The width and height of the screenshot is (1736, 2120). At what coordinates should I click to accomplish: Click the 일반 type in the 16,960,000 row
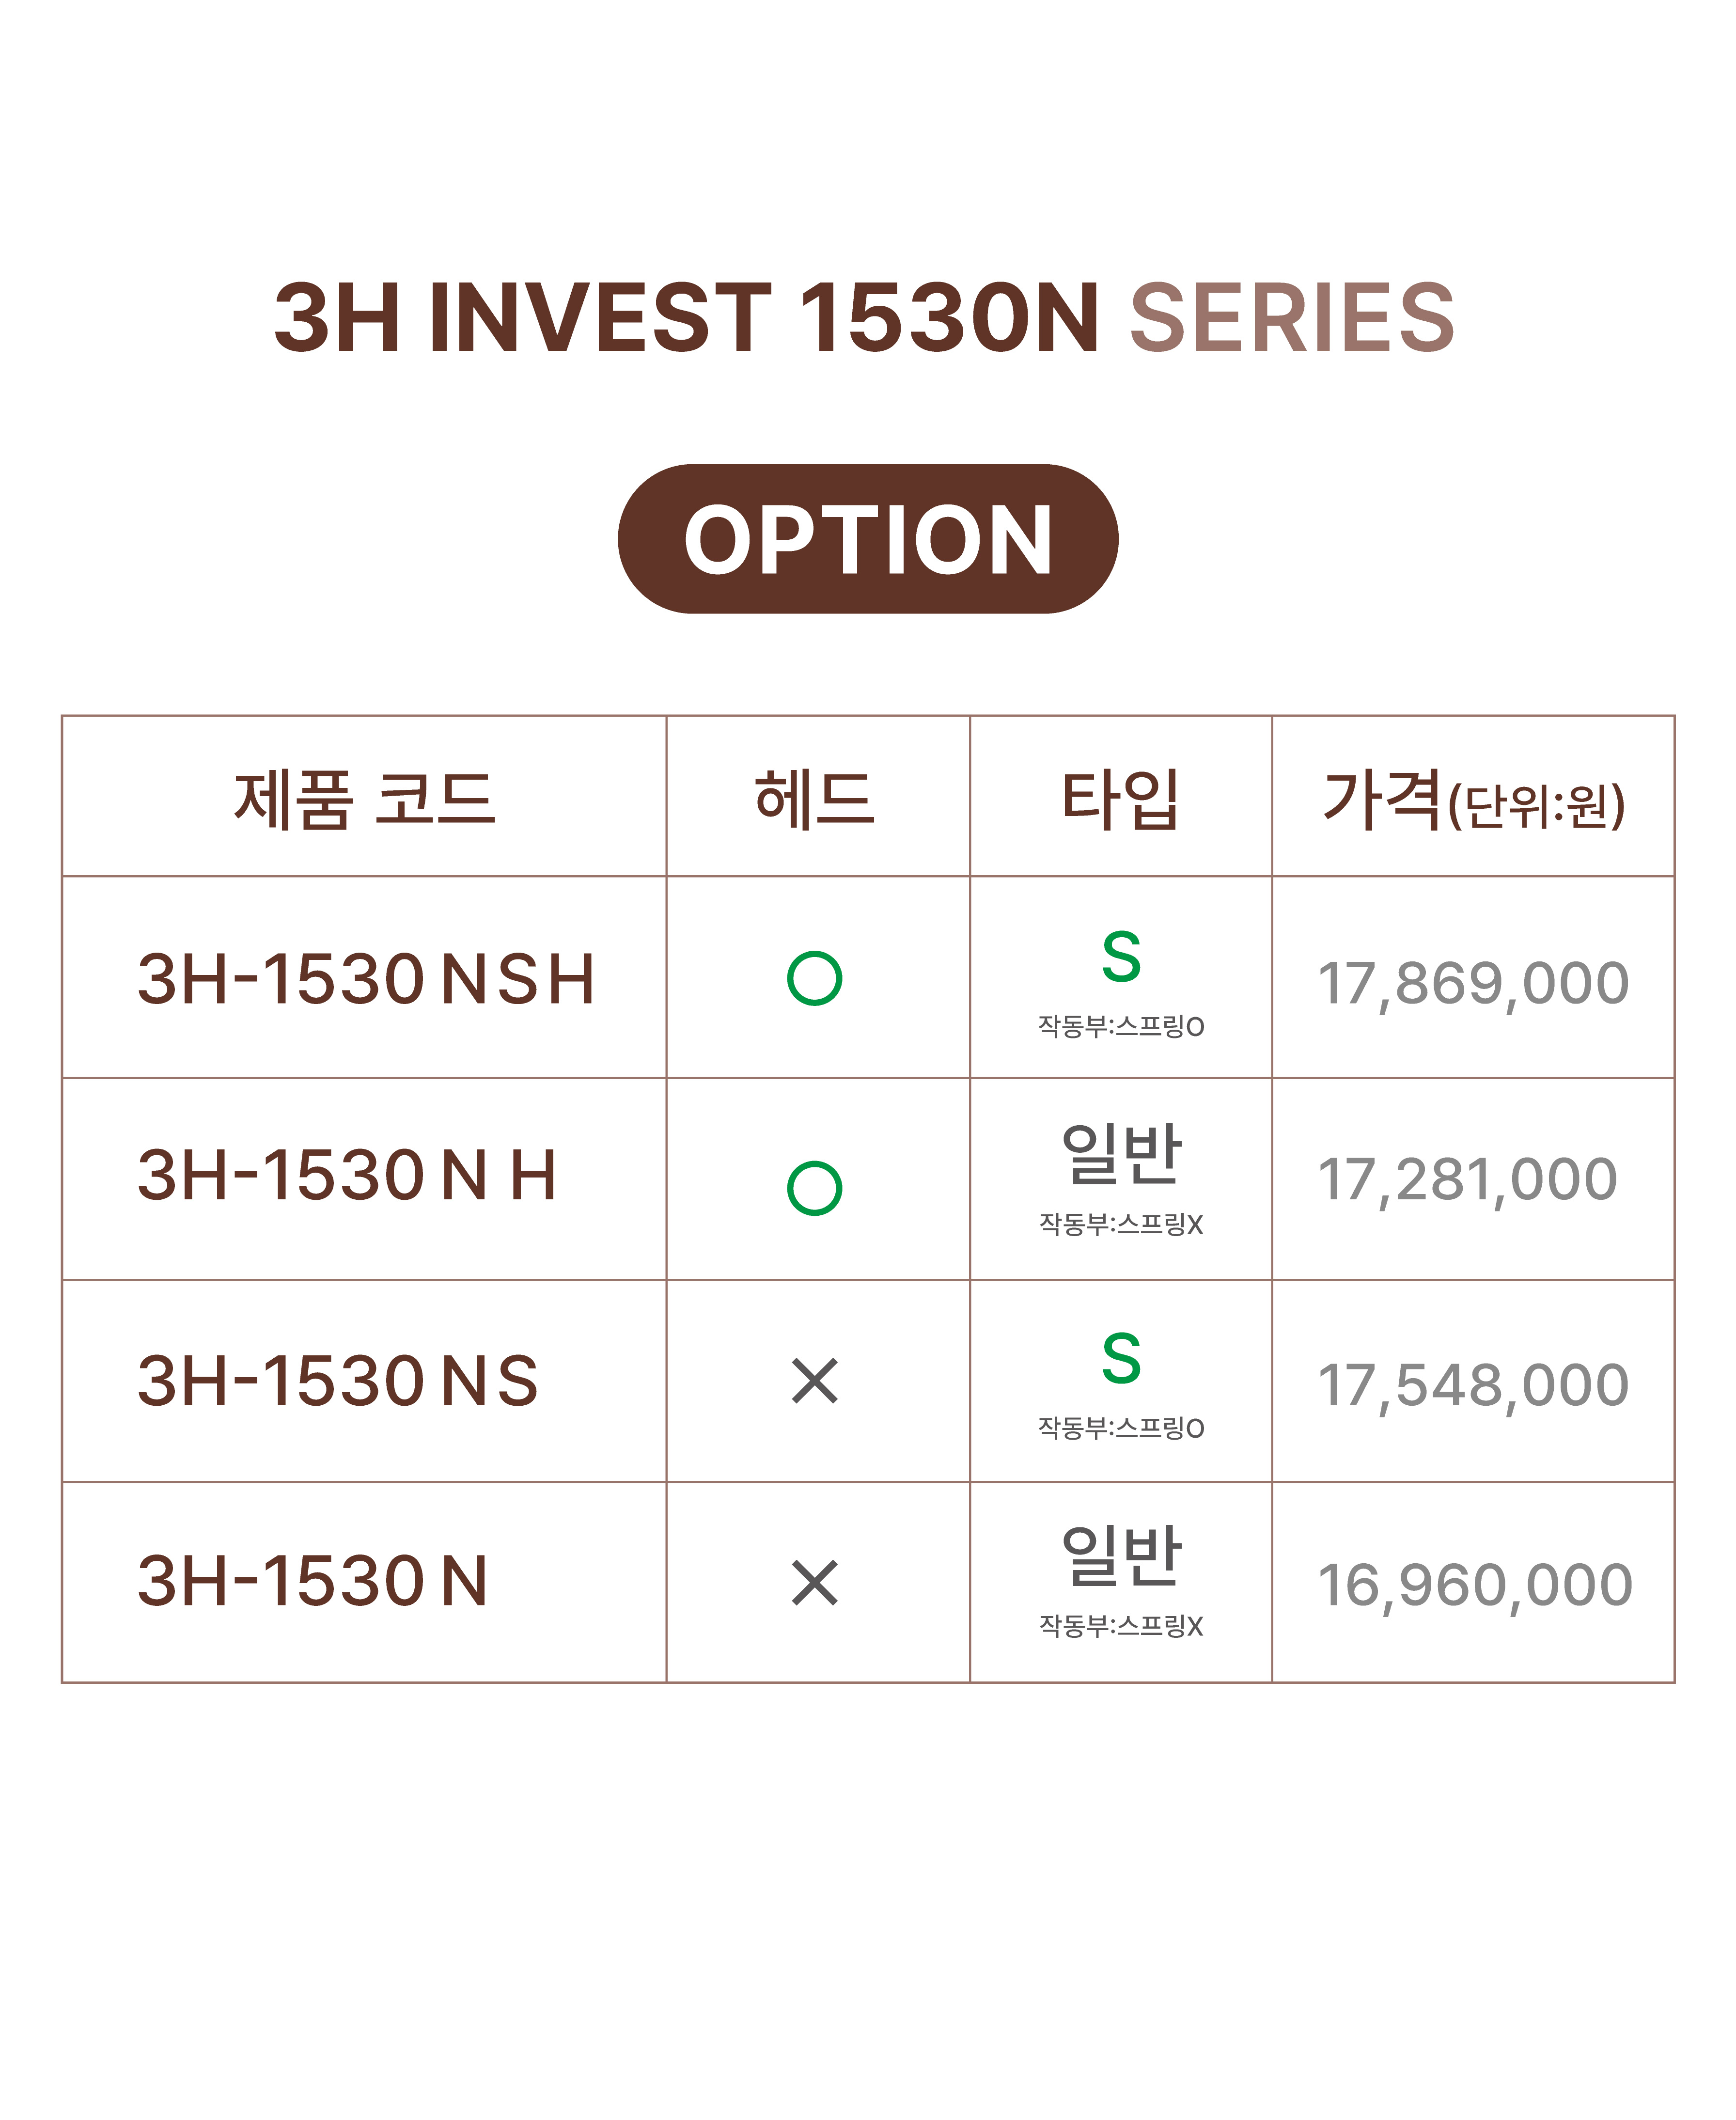1120,1555
